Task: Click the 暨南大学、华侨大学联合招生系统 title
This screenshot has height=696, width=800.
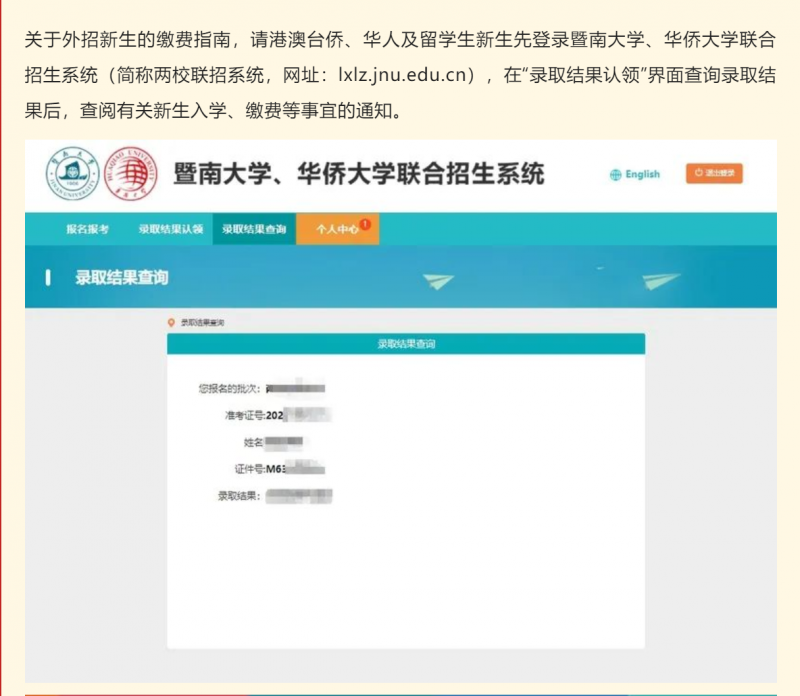Action: tap(359, 174)
